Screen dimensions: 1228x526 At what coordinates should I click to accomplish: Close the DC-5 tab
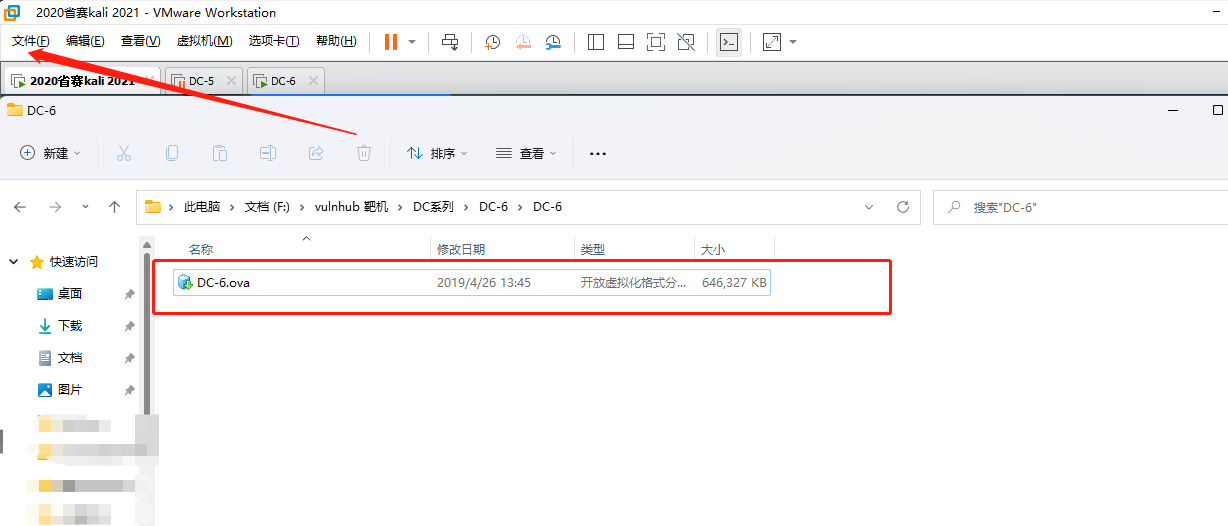tap(231, 81)
